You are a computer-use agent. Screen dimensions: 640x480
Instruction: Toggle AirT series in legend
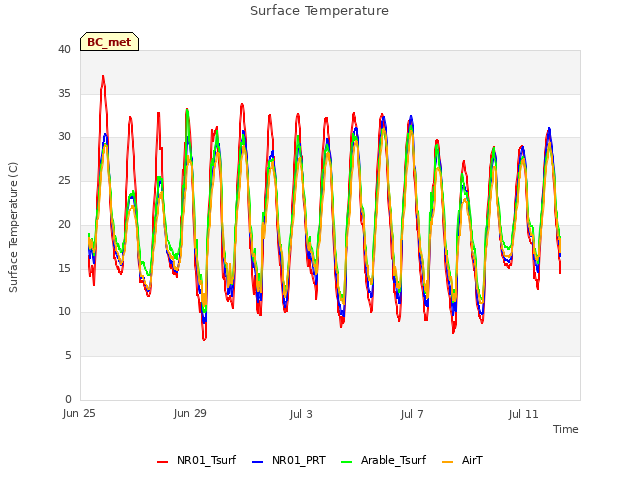462,460
